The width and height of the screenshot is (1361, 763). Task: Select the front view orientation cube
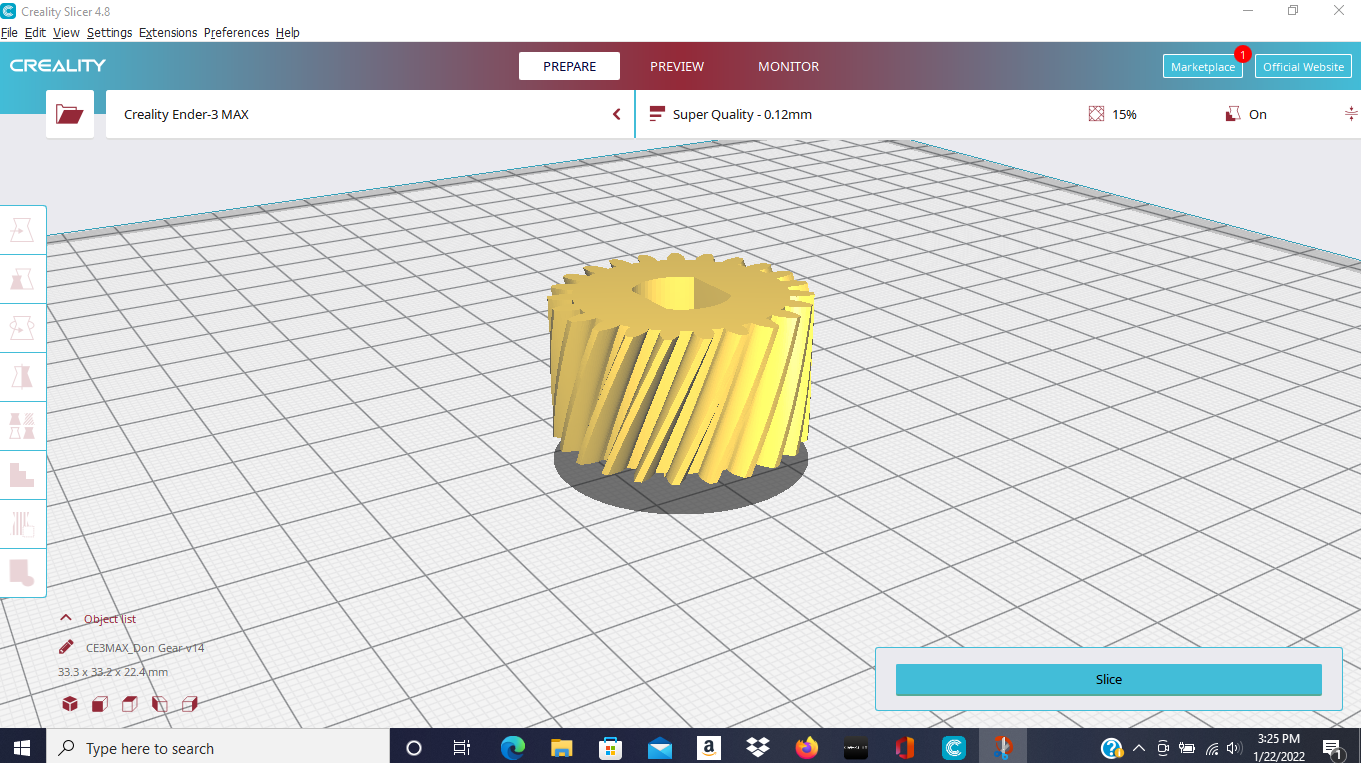pyautogui.click(x=99, y=703)
